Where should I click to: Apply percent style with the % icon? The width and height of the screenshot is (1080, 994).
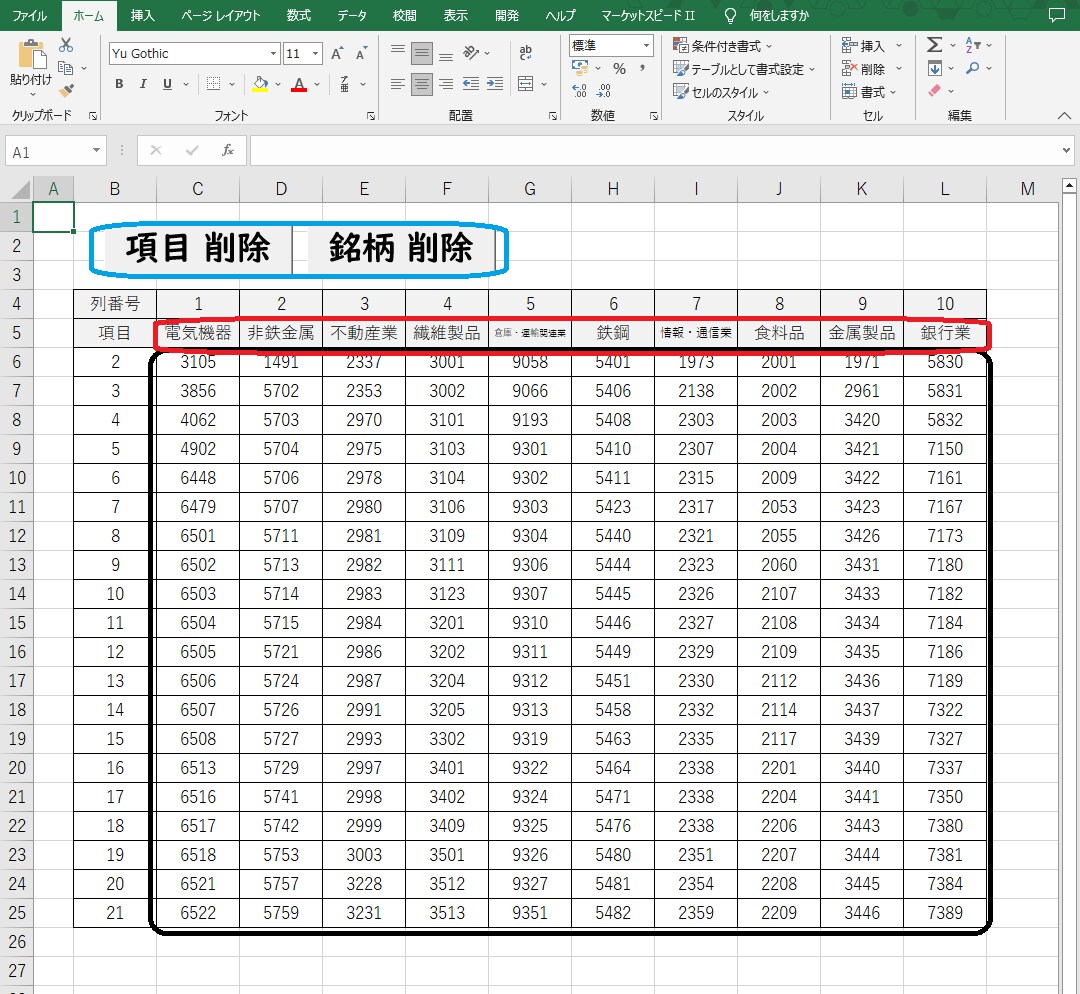click(x=619, y=69)
